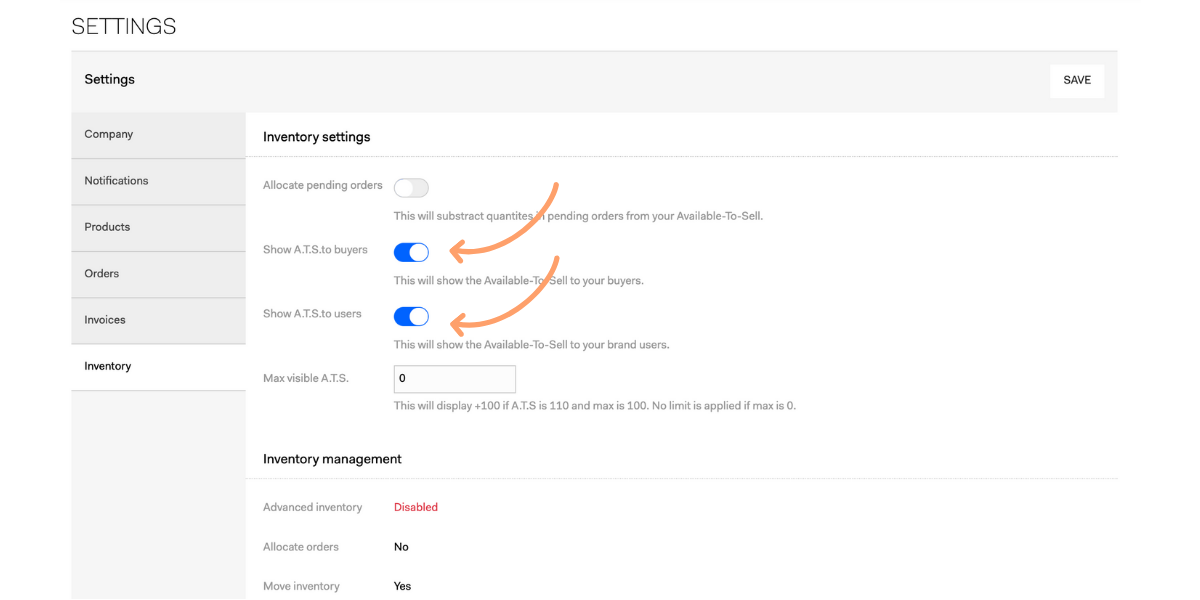Focus the Max visible A.T.S. input field
The height and width of the screenshot is (600, 1200).
pyautogui.click(x=455, y=379)
